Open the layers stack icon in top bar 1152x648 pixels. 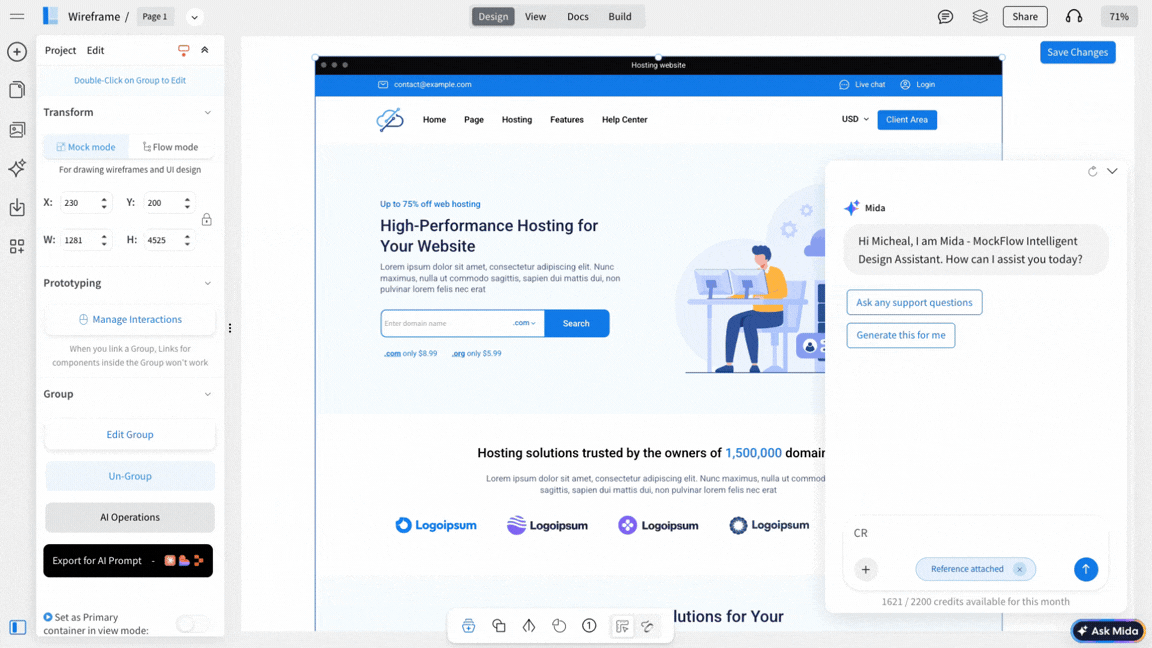point(980,17)
